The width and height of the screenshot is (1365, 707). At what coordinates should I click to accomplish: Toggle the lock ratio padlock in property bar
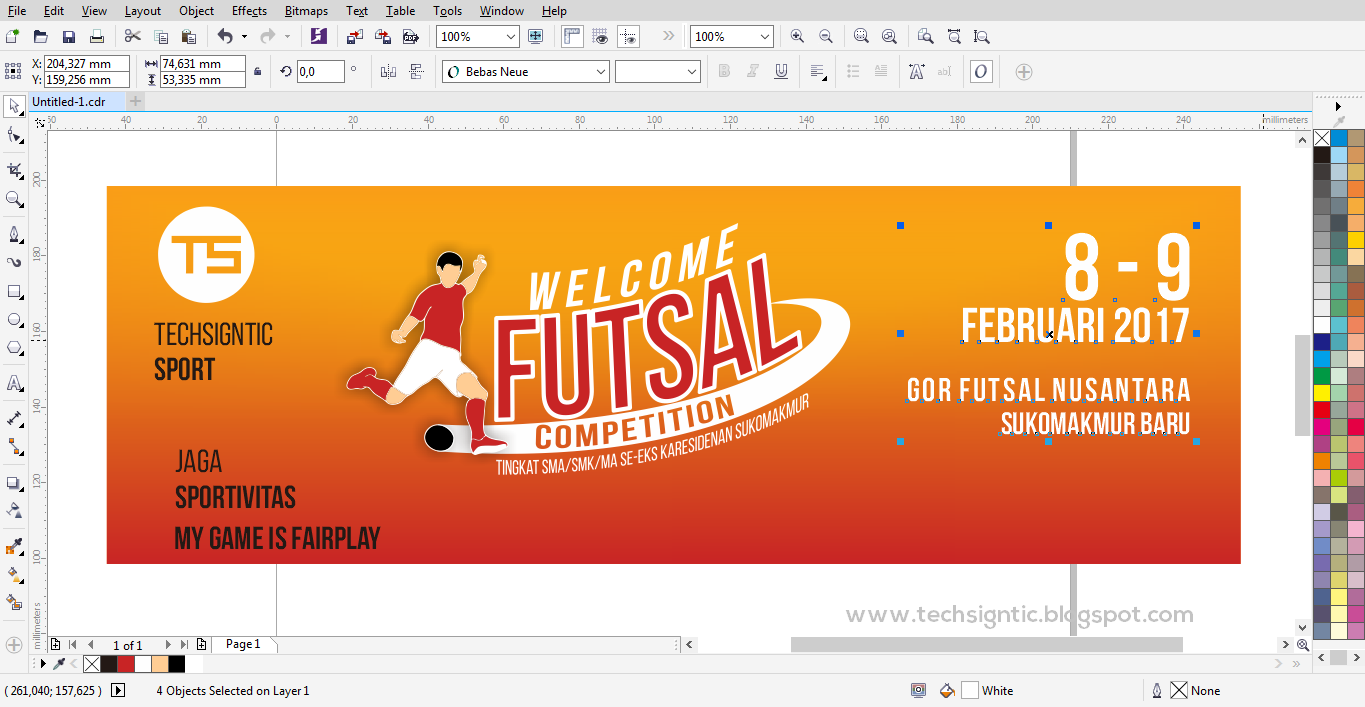click(x=256, y=71)
